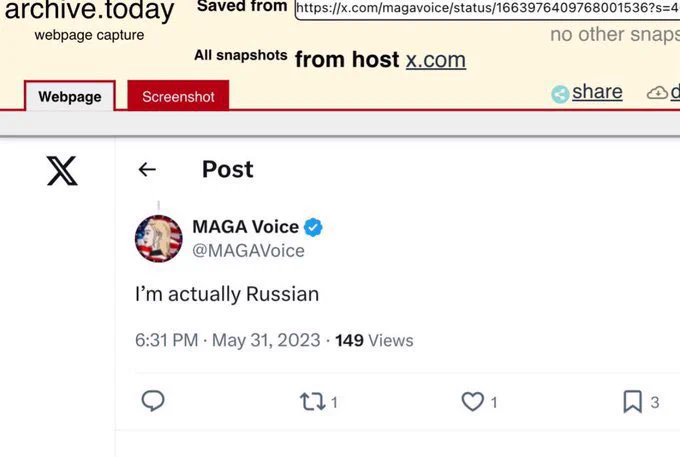Click the archive.today site title
Viewport: 680px width, 457px height.
89,10
